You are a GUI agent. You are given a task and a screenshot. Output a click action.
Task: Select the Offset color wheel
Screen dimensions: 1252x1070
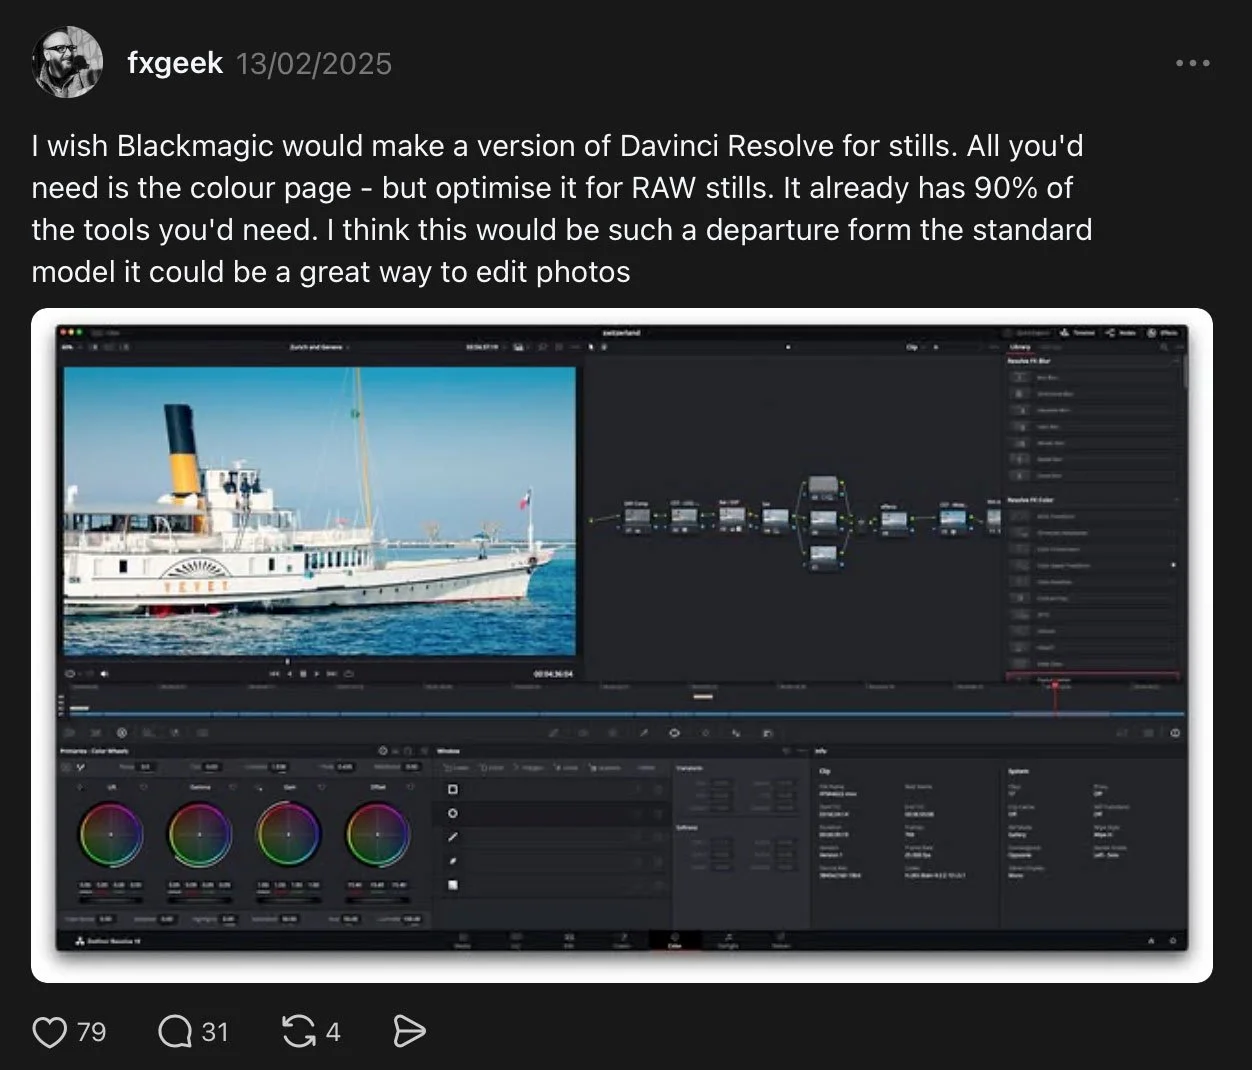[x=378, y=834]
